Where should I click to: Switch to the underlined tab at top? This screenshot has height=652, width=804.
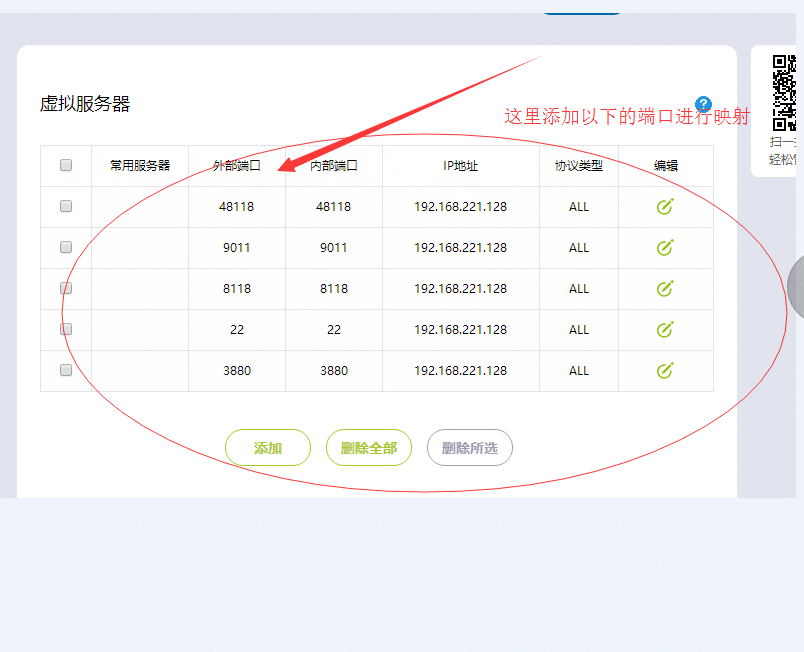(x=581, y=8)
